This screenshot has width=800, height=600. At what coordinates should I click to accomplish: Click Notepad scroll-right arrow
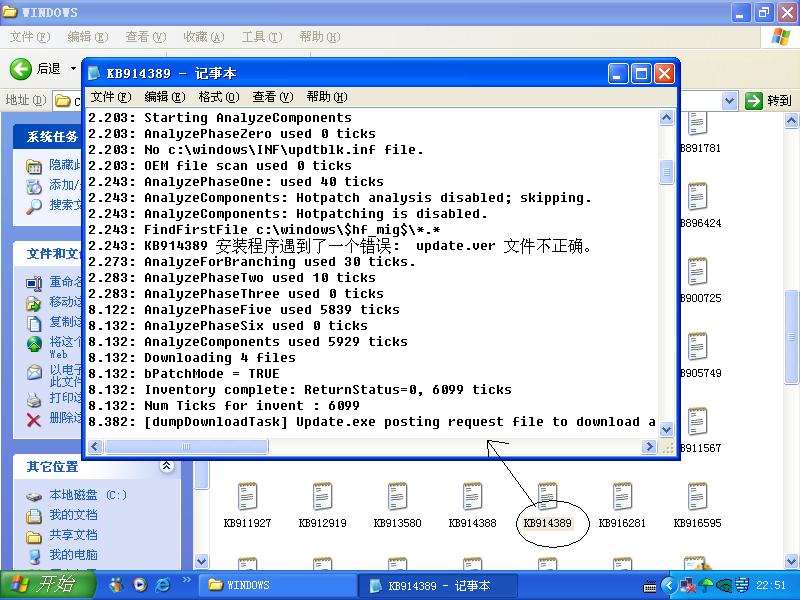[649, 447]
